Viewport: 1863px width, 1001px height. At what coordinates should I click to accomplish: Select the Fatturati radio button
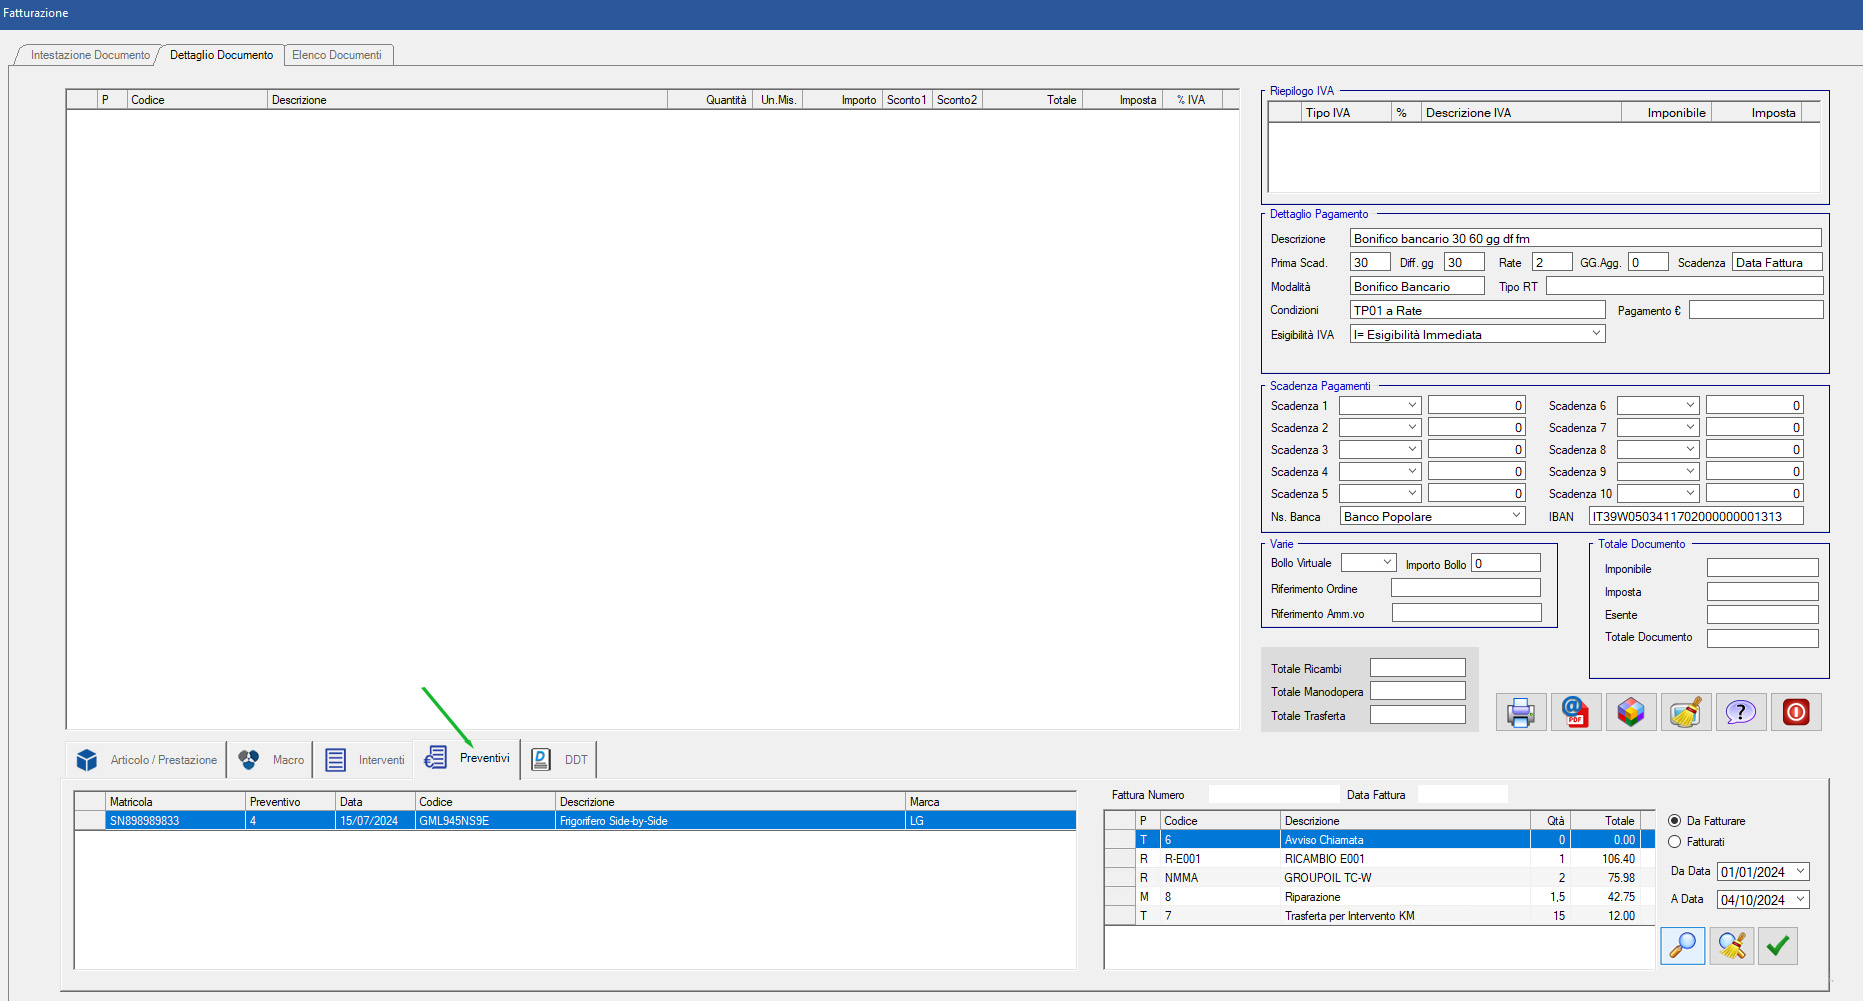(x=1674, y=842)
